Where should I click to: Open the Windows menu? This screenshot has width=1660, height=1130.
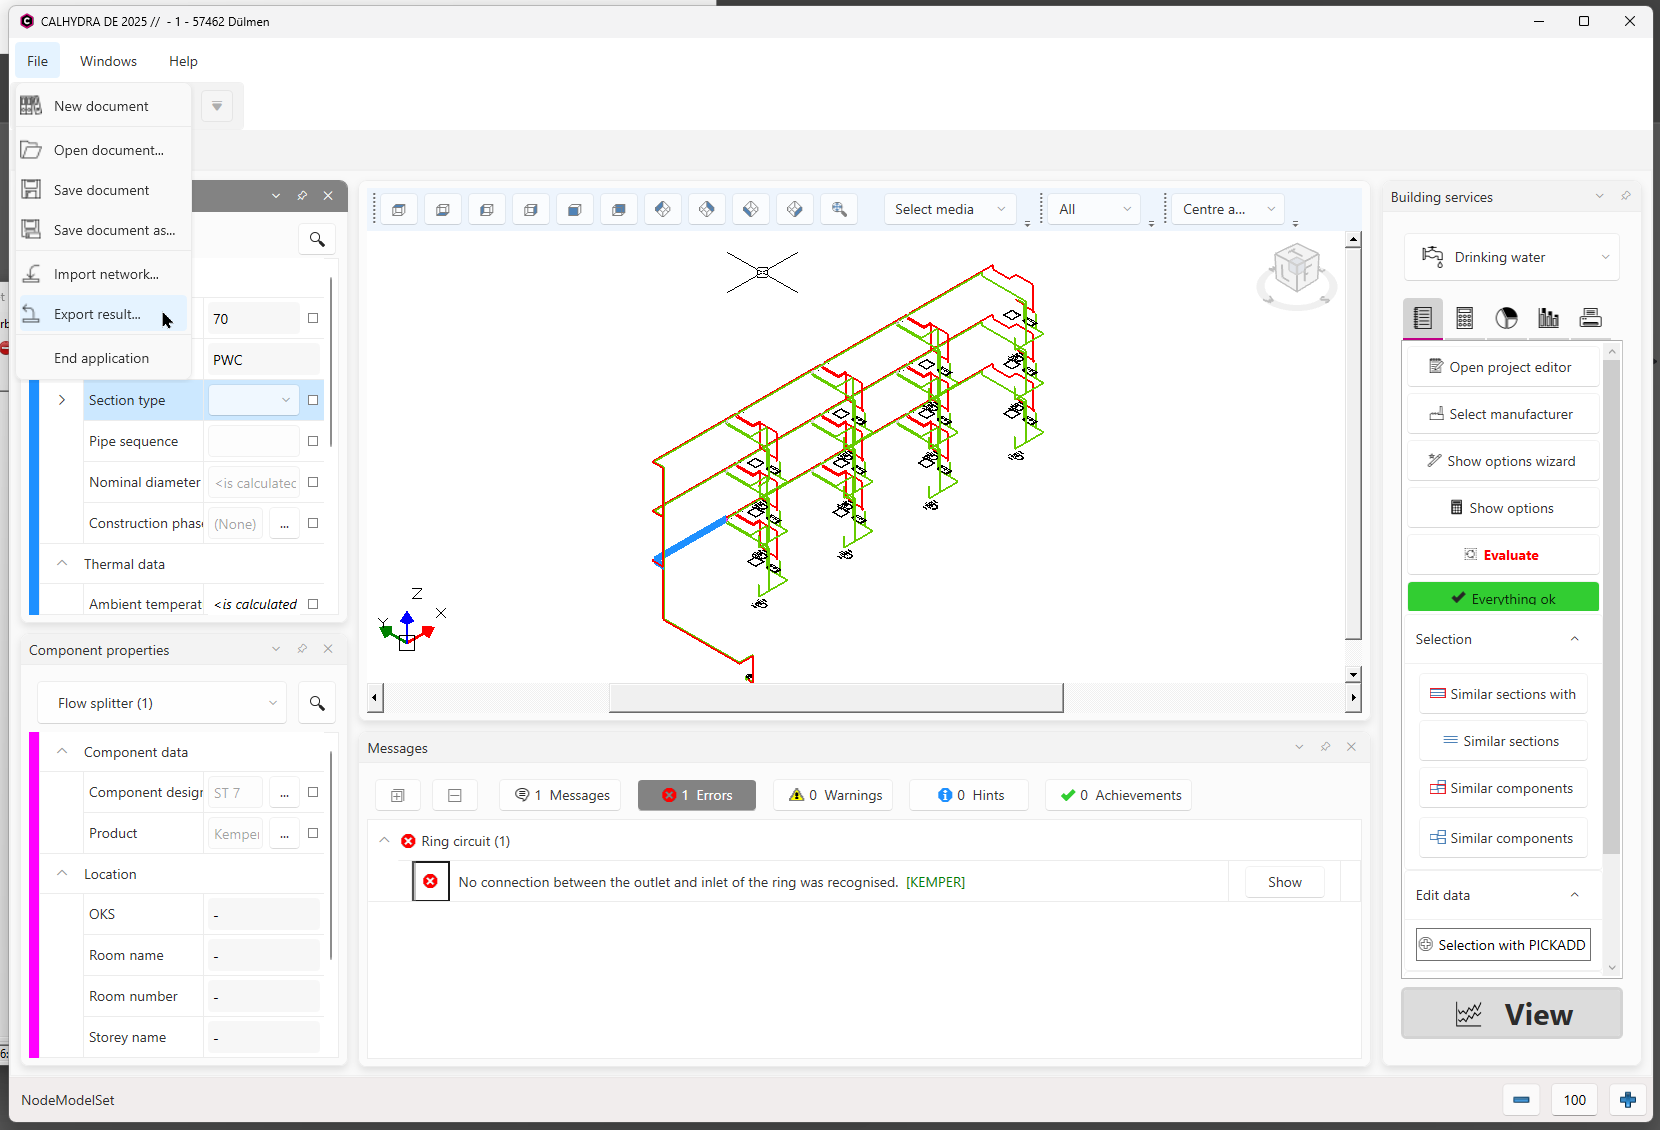[108, 61]
